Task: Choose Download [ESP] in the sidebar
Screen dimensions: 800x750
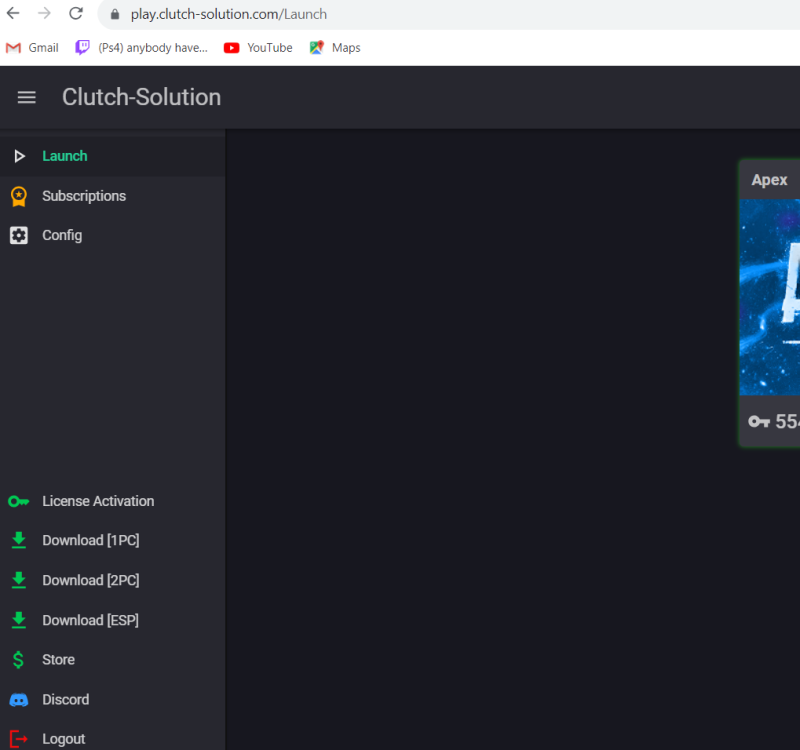Action: coord(90,621)
